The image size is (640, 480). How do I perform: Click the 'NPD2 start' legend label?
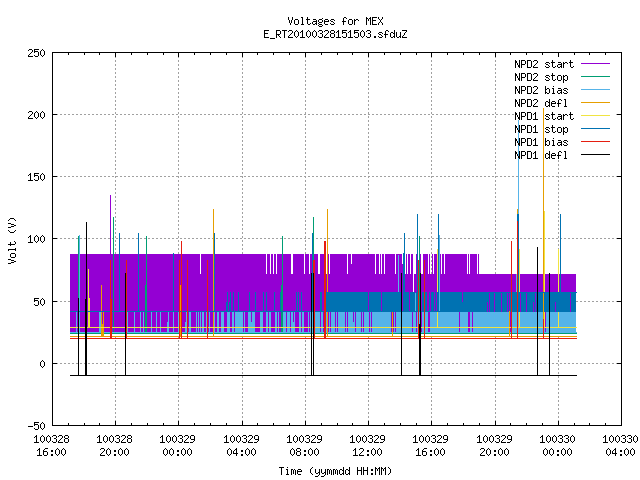(544, 64)
